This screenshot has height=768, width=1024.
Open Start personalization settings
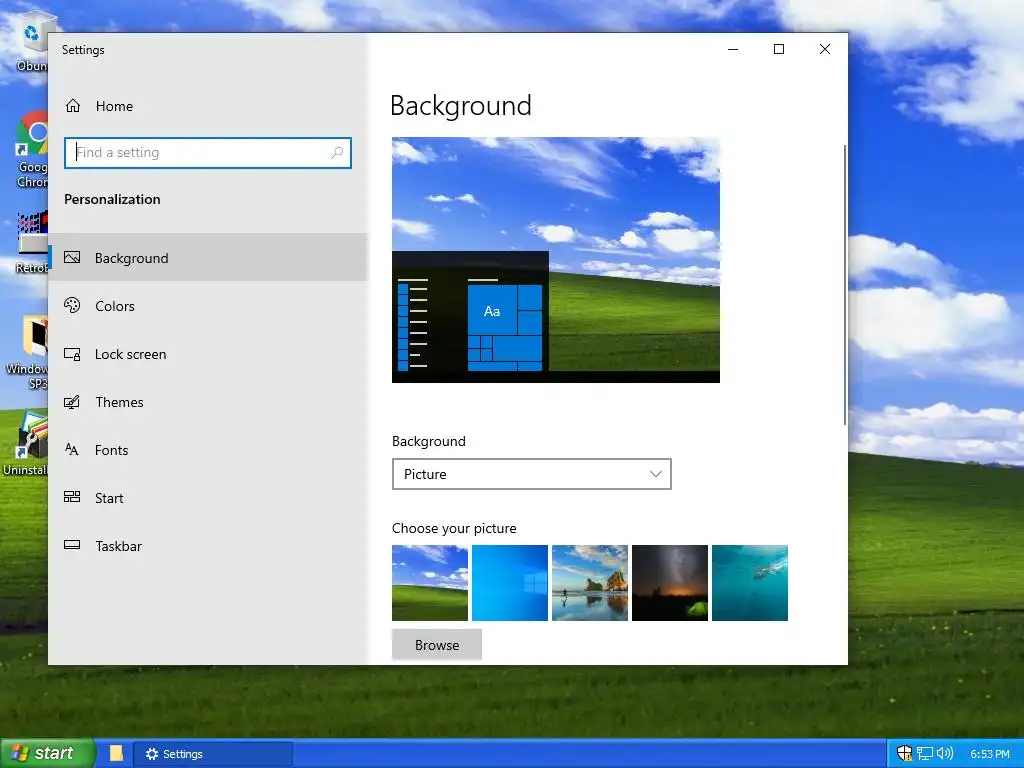pyautogui.click(x=208, y=498)
